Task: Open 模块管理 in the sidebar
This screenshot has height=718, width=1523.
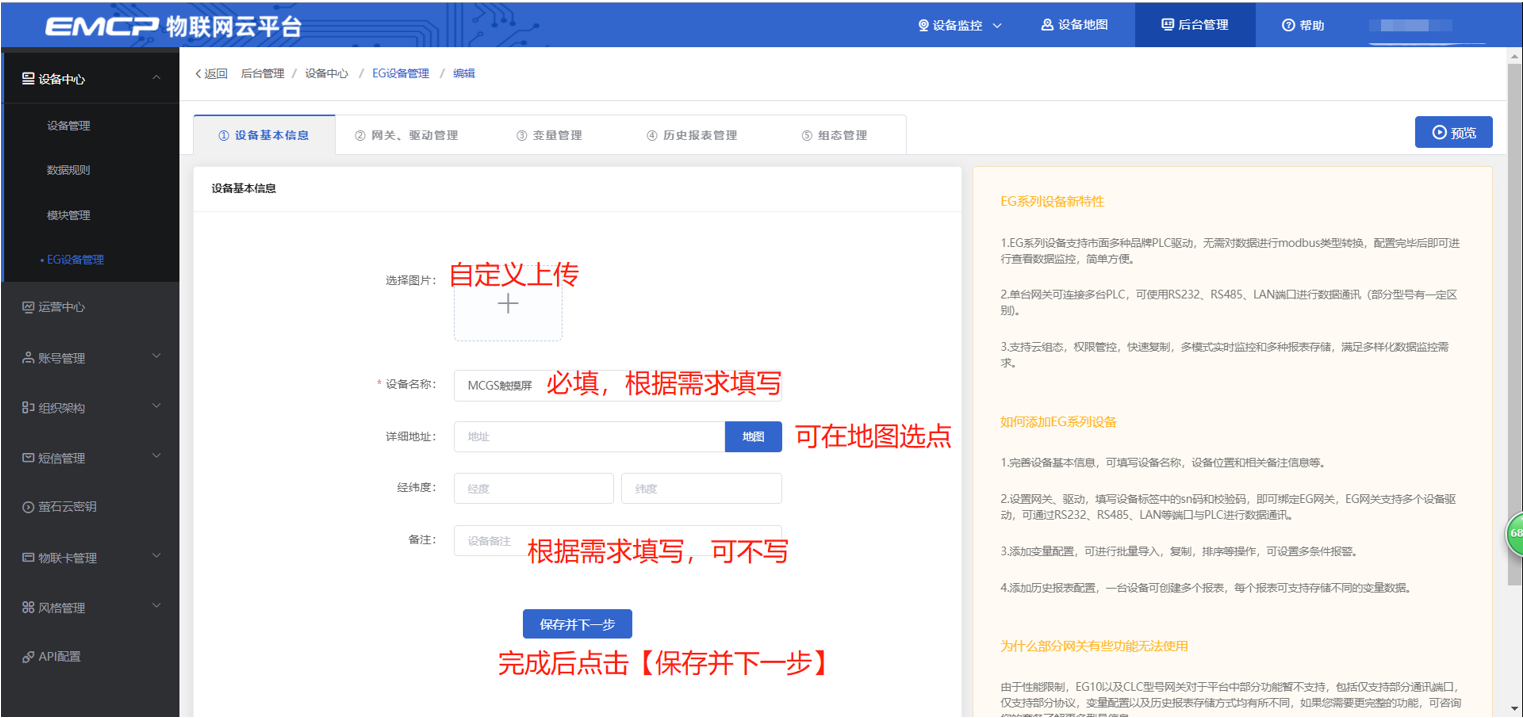Action: coord(69,215)
